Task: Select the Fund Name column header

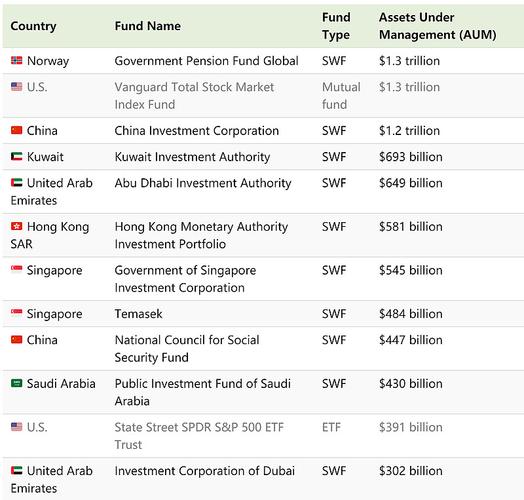Action: click(148, 26)
